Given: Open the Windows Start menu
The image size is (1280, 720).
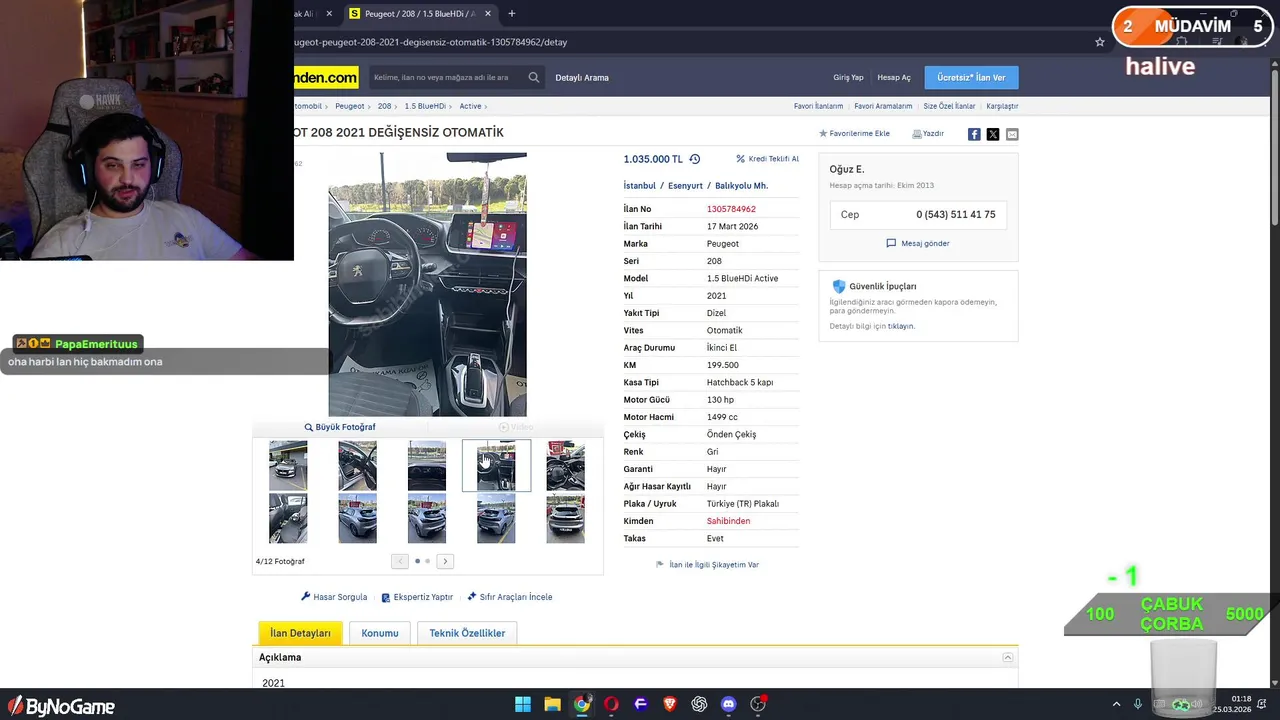Looking at the screenshot, I should coord(523,704).
